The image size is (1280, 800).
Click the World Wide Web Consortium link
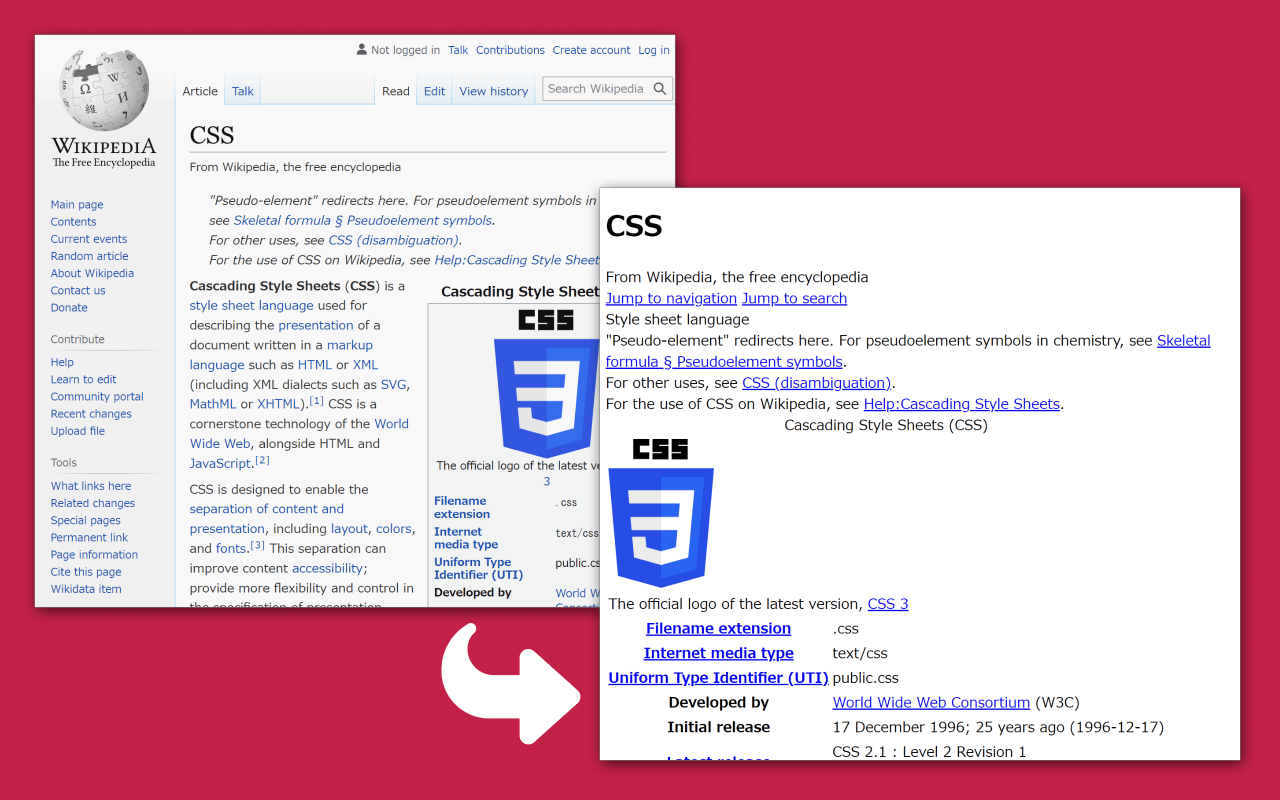tap(931, 702)
